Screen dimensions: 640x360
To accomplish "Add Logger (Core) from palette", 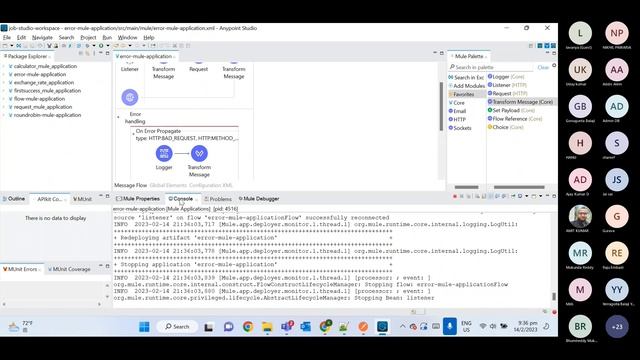I will tap(506, 76).
